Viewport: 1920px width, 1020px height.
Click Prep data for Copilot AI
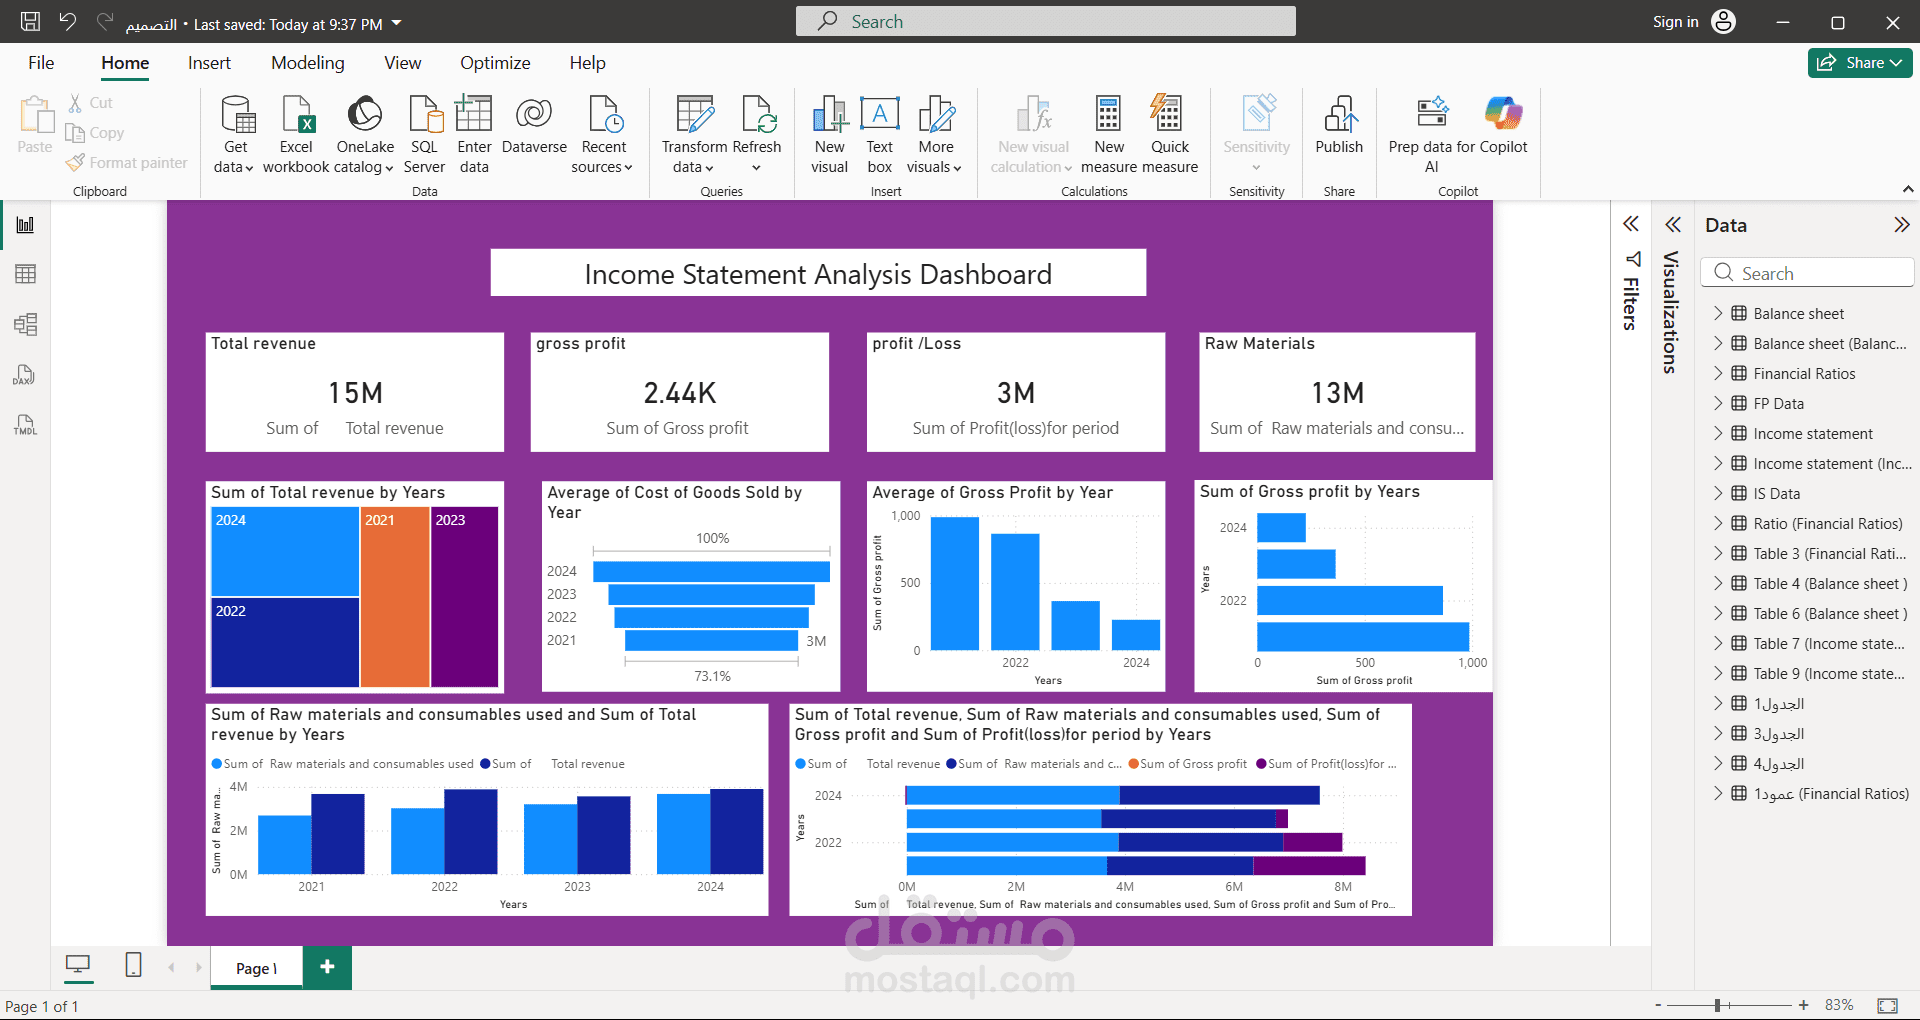click(1431, 135)
